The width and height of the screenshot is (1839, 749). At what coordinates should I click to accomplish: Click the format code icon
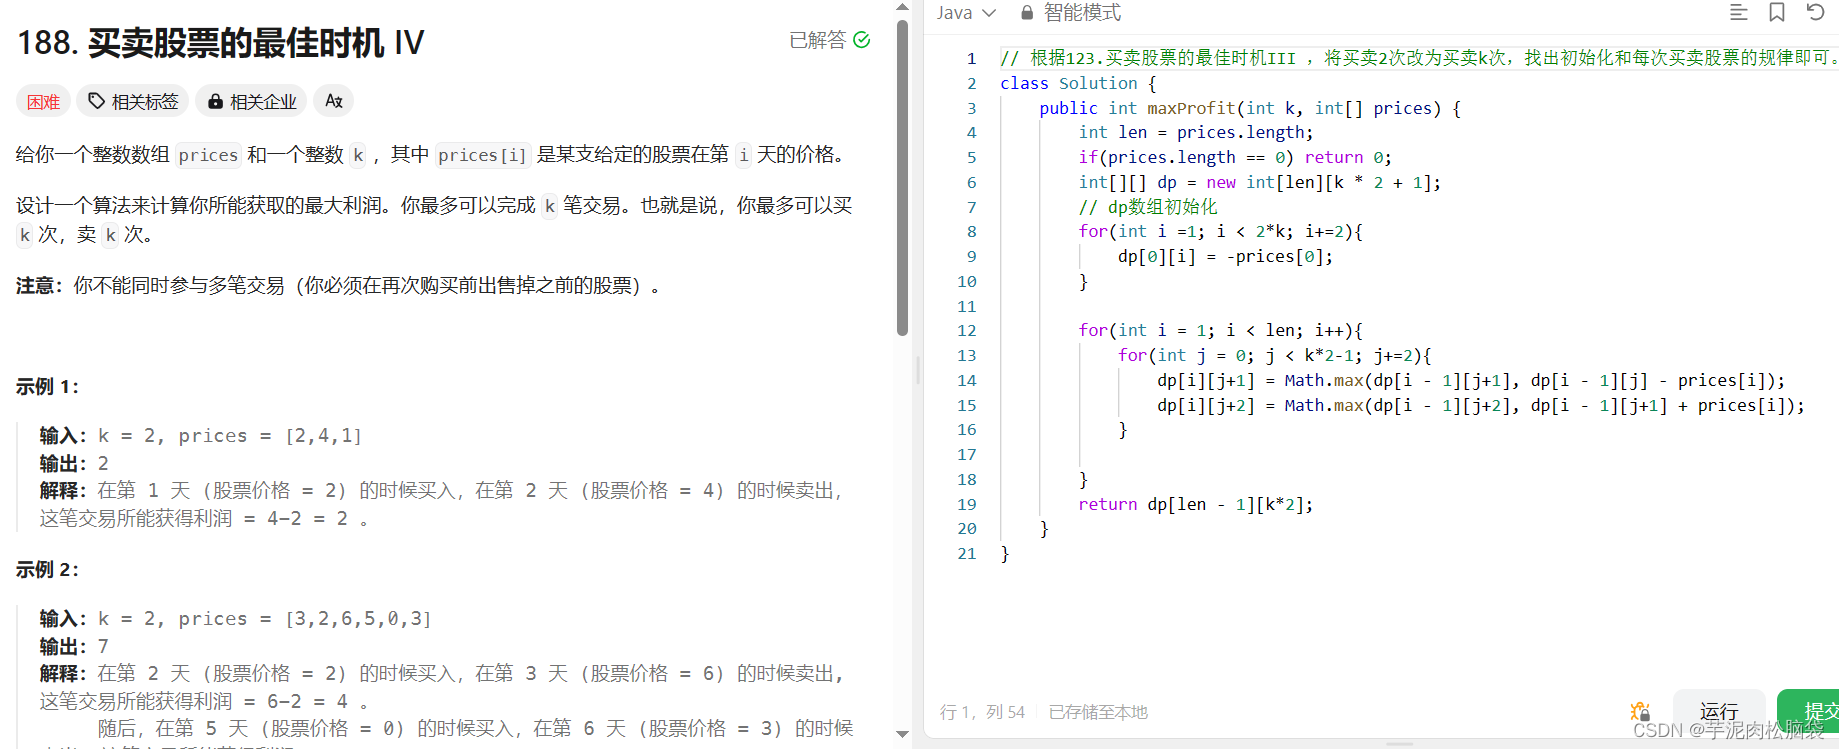[1739, 12]
